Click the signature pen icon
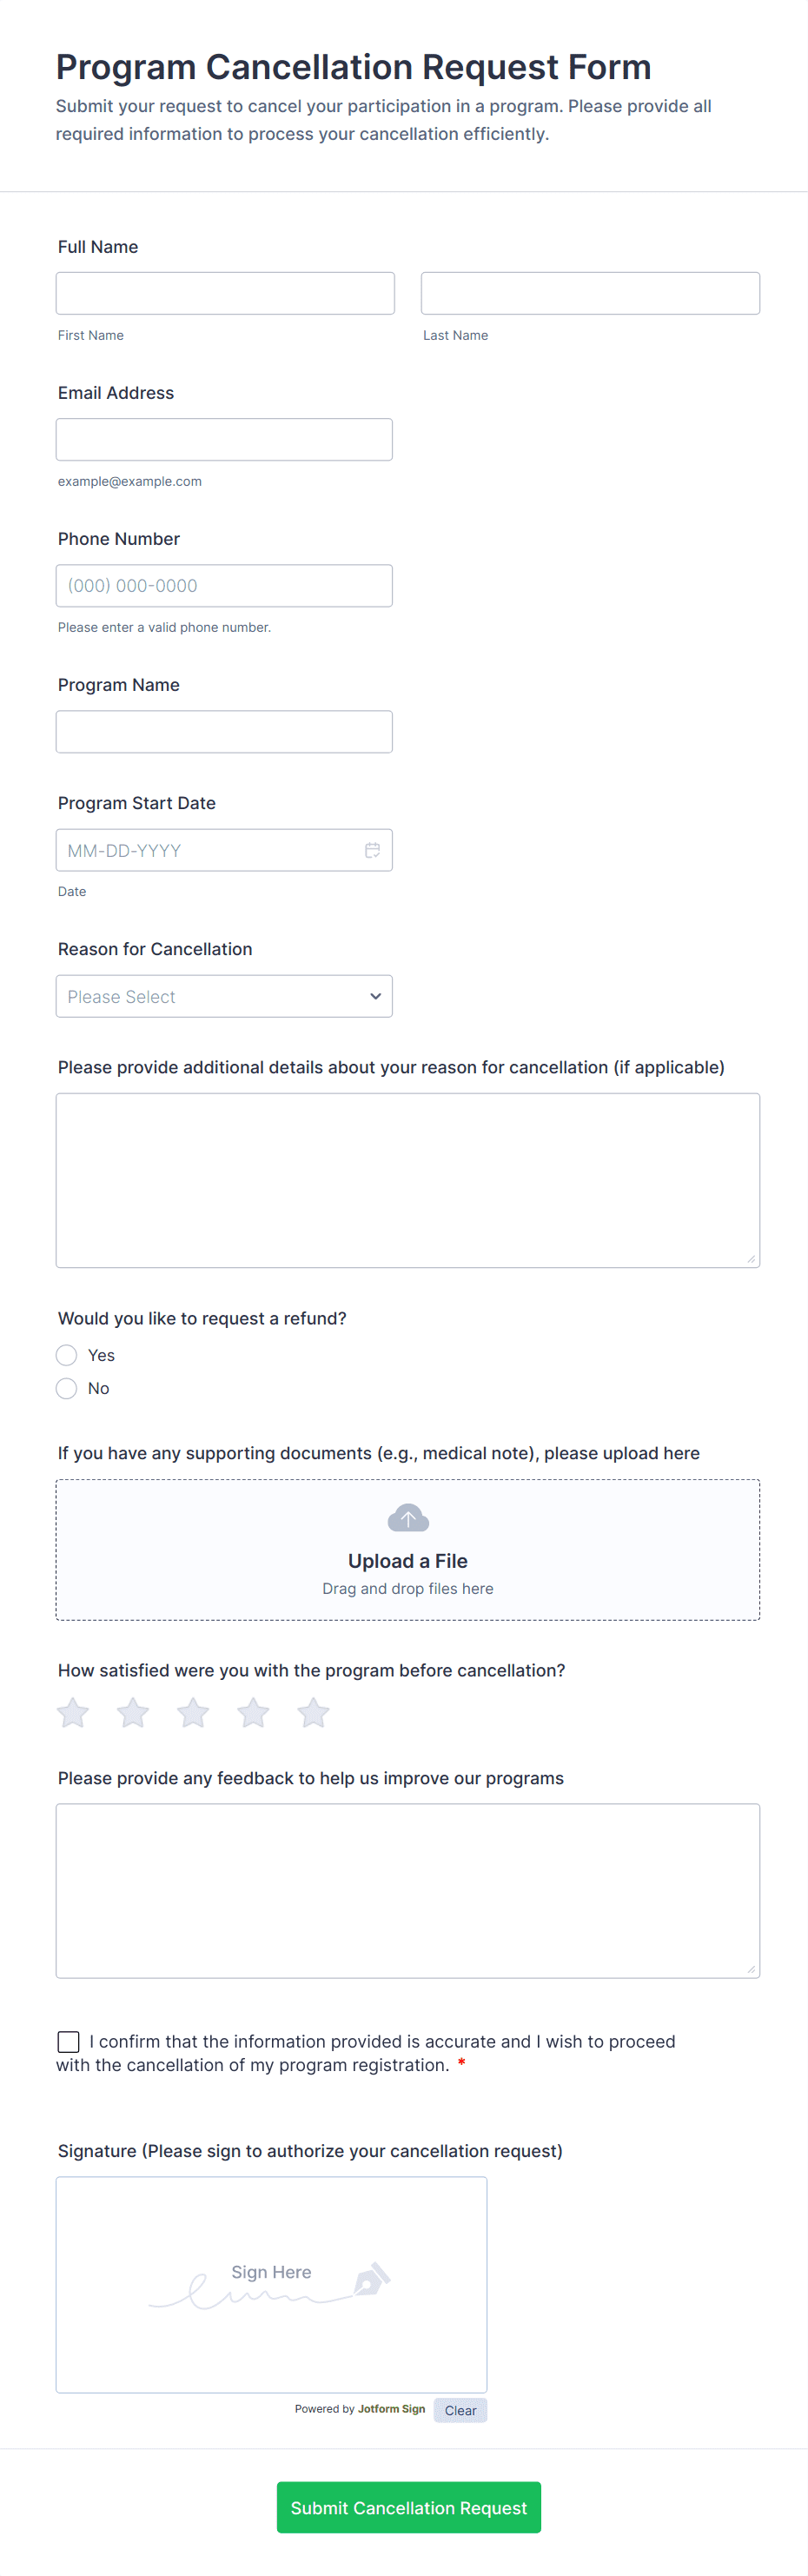Viewport: 808px width, 2576px height. (x=371, y=2280)
